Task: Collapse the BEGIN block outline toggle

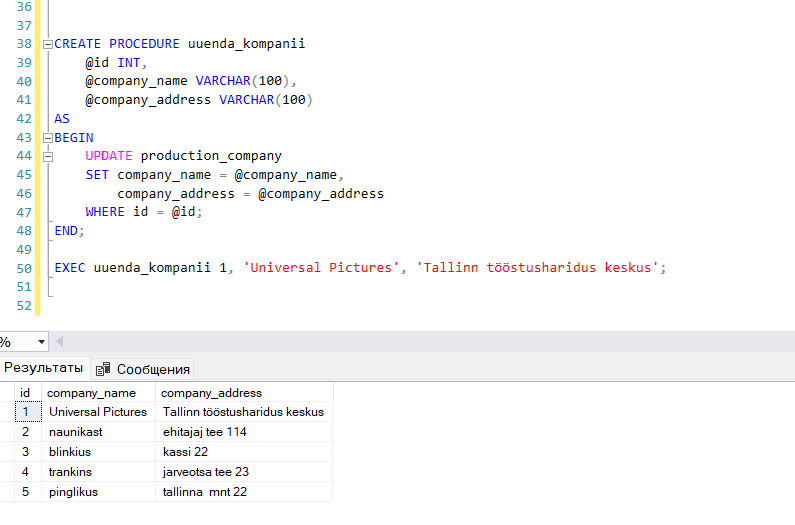Action: [48, 137]
